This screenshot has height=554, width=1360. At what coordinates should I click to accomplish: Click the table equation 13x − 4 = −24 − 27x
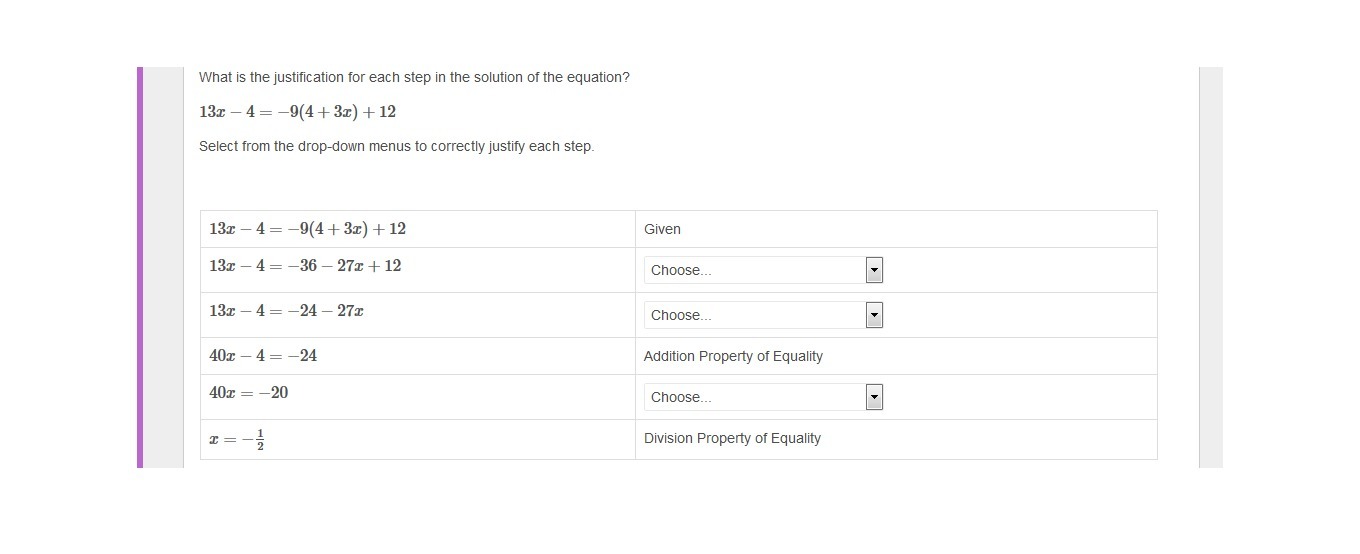click(286, 311)
